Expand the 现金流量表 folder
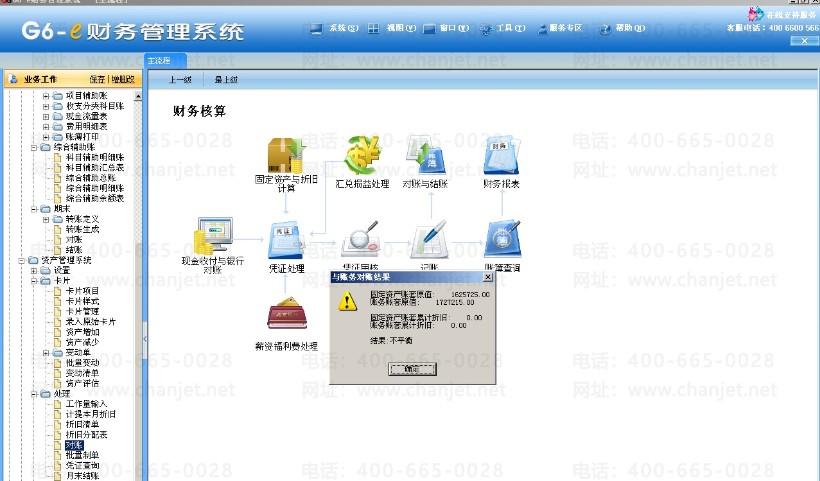The height and width of the screenshot is (481, 820). click(46, 117)
